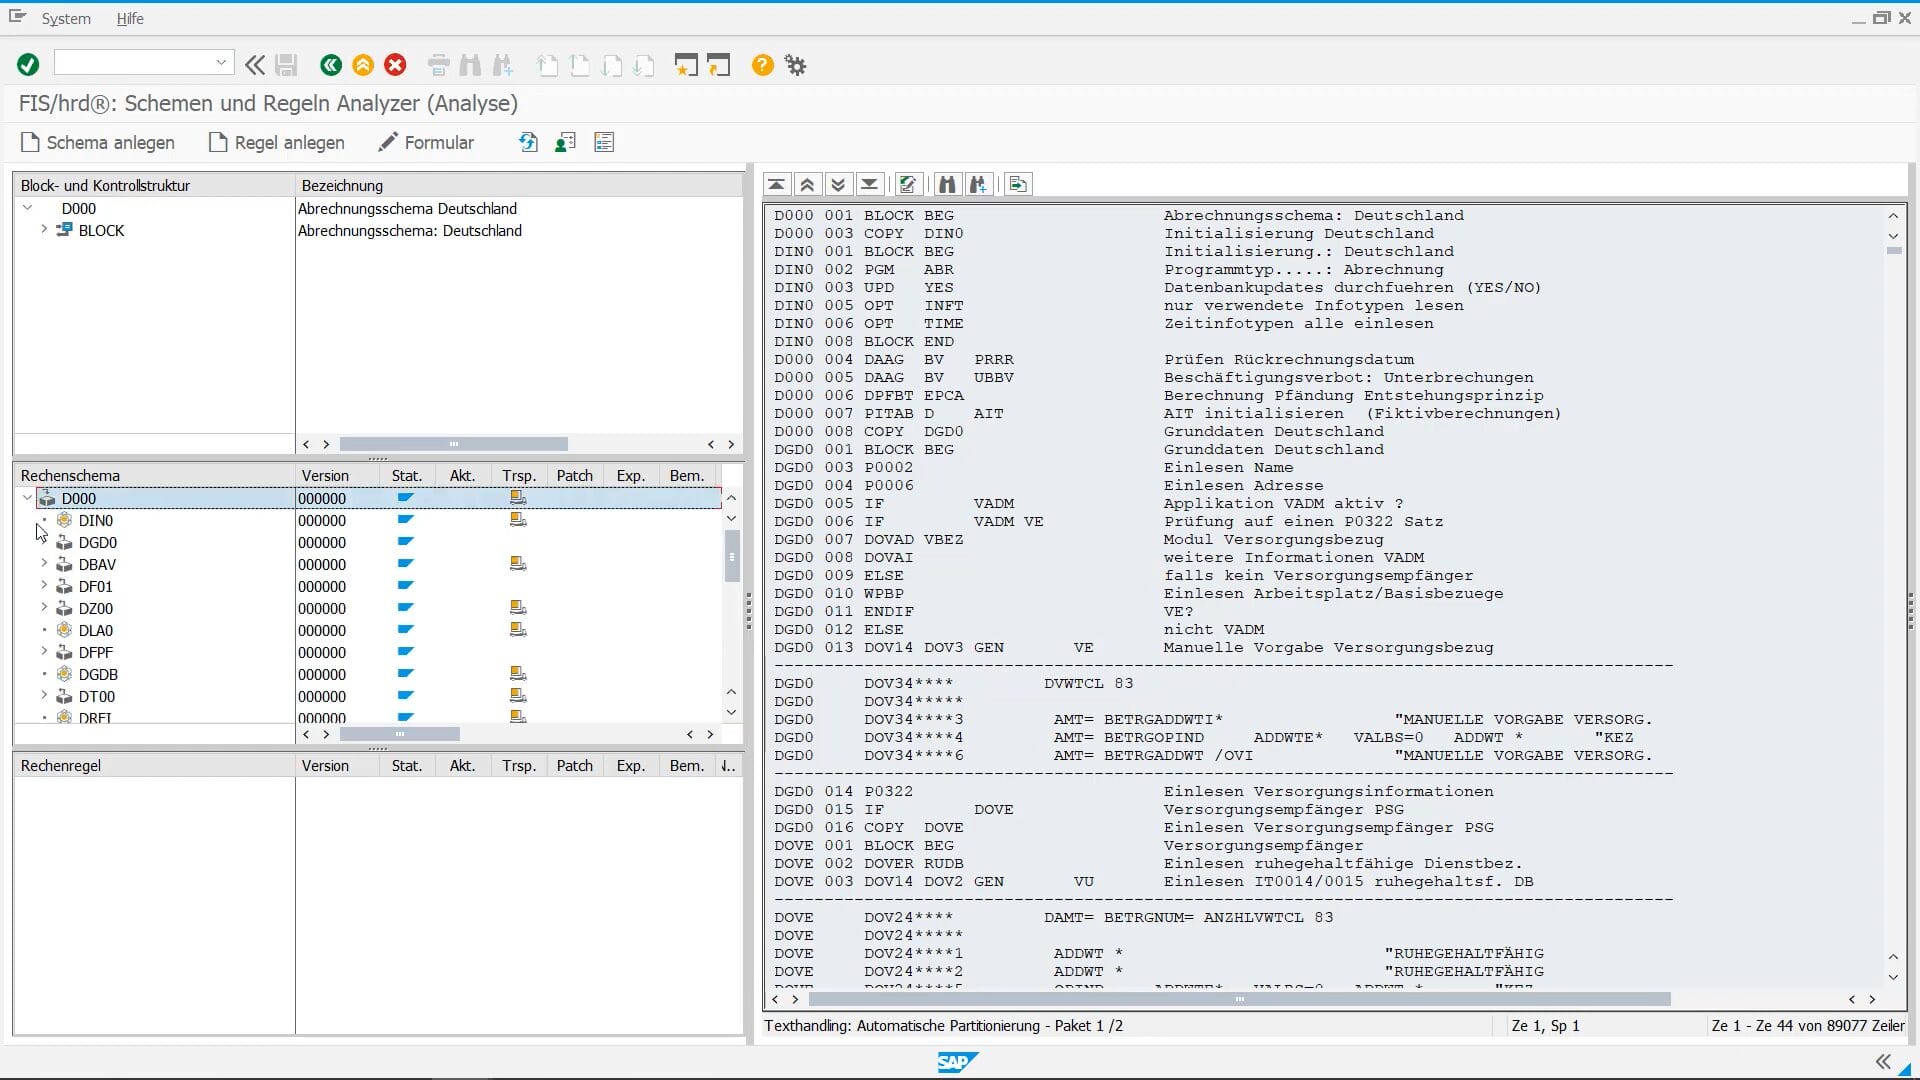This screenshot has width=1920, height=1080.
Task: Expand the DT00 schema node
Action: (x=44, y=696)
